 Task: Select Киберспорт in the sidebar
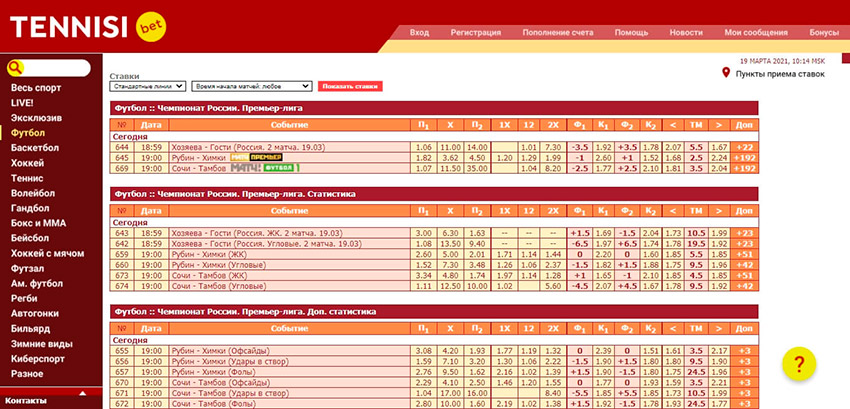(x=37, y=359)
